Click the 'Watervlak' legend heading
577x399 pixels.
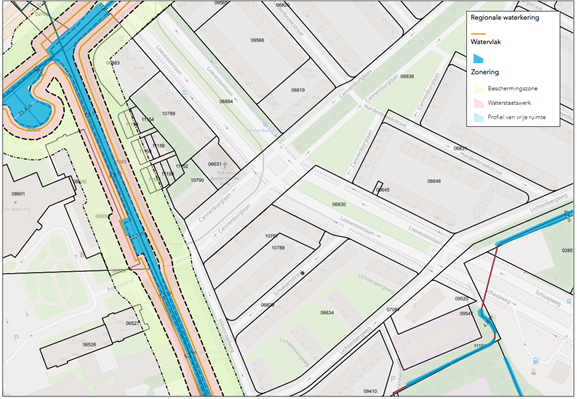[x=486, y=42]
